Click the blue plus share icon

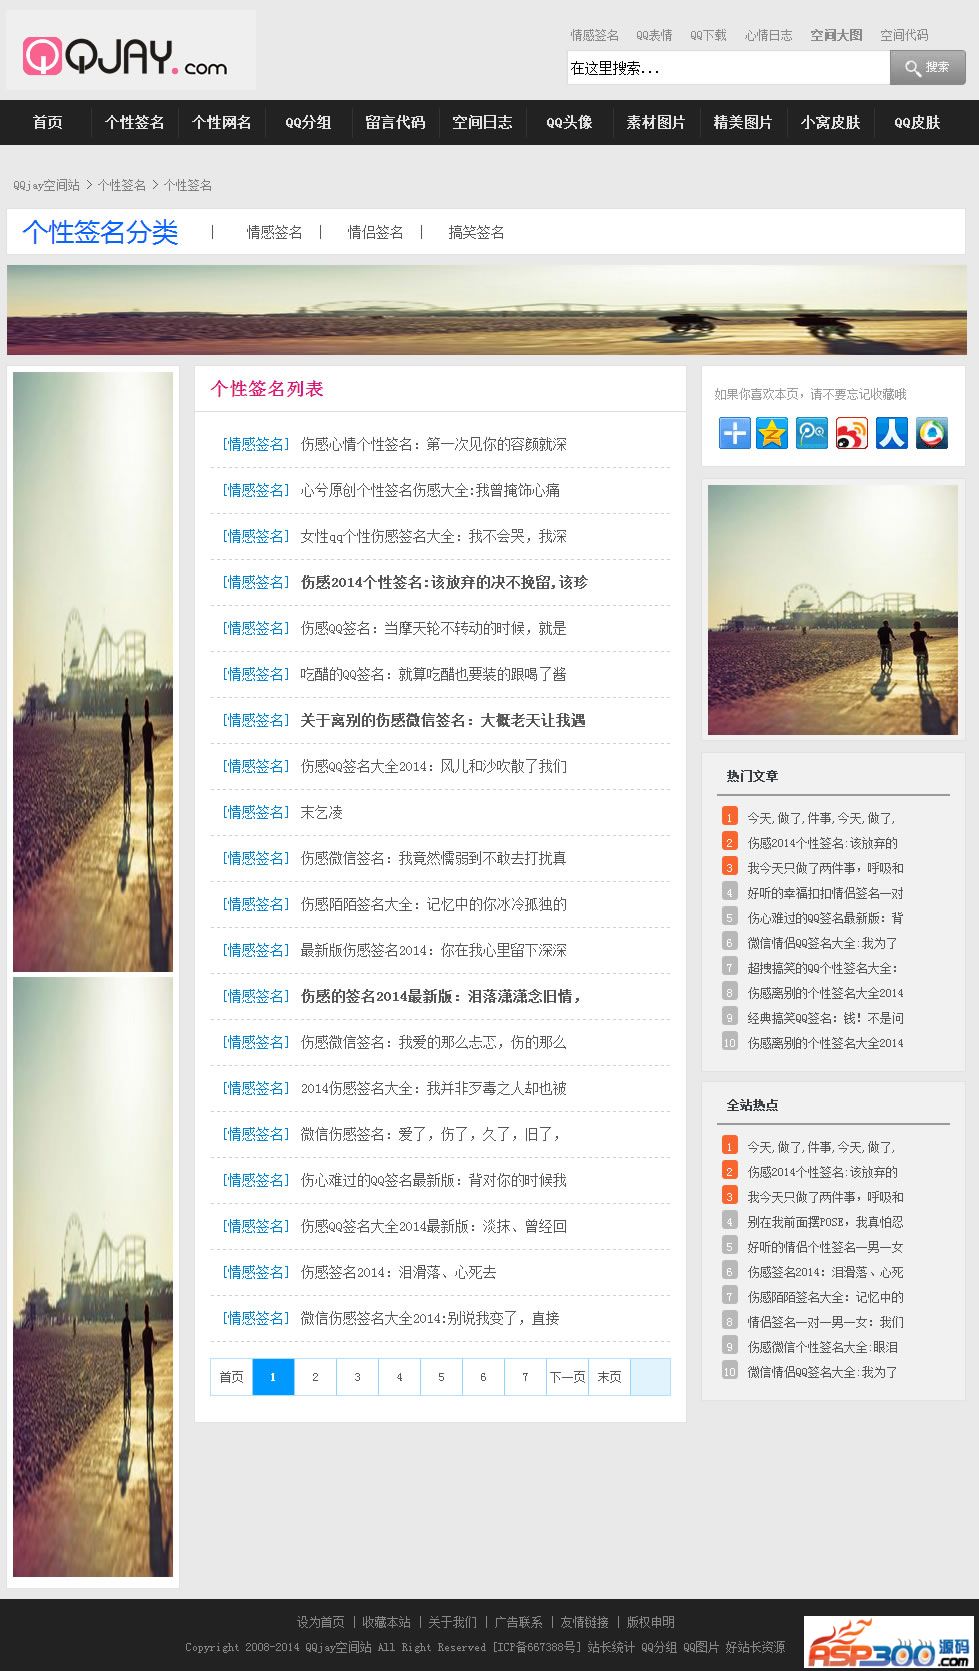tap(734, 433)
